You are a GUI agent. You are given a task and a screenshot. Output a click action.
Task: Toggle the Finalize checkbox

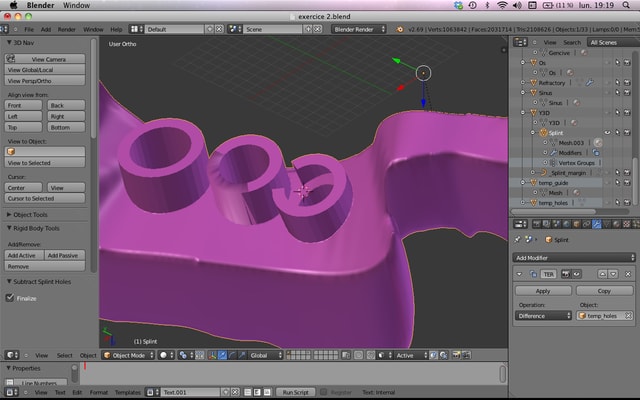tap(11, 297)
